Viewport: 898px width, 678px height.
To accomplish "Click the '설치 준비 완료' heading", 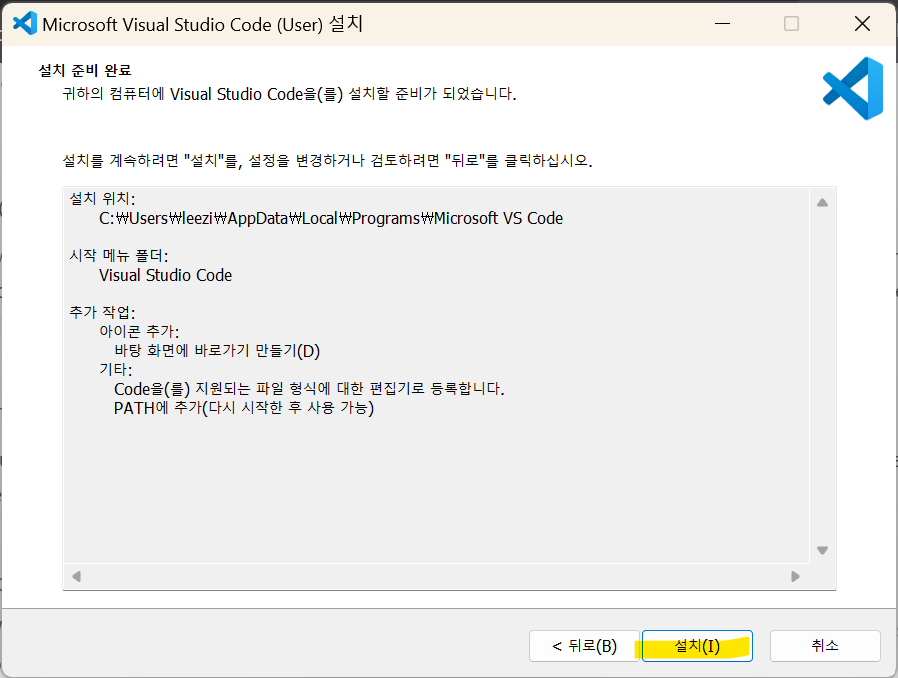I will 85,70.
